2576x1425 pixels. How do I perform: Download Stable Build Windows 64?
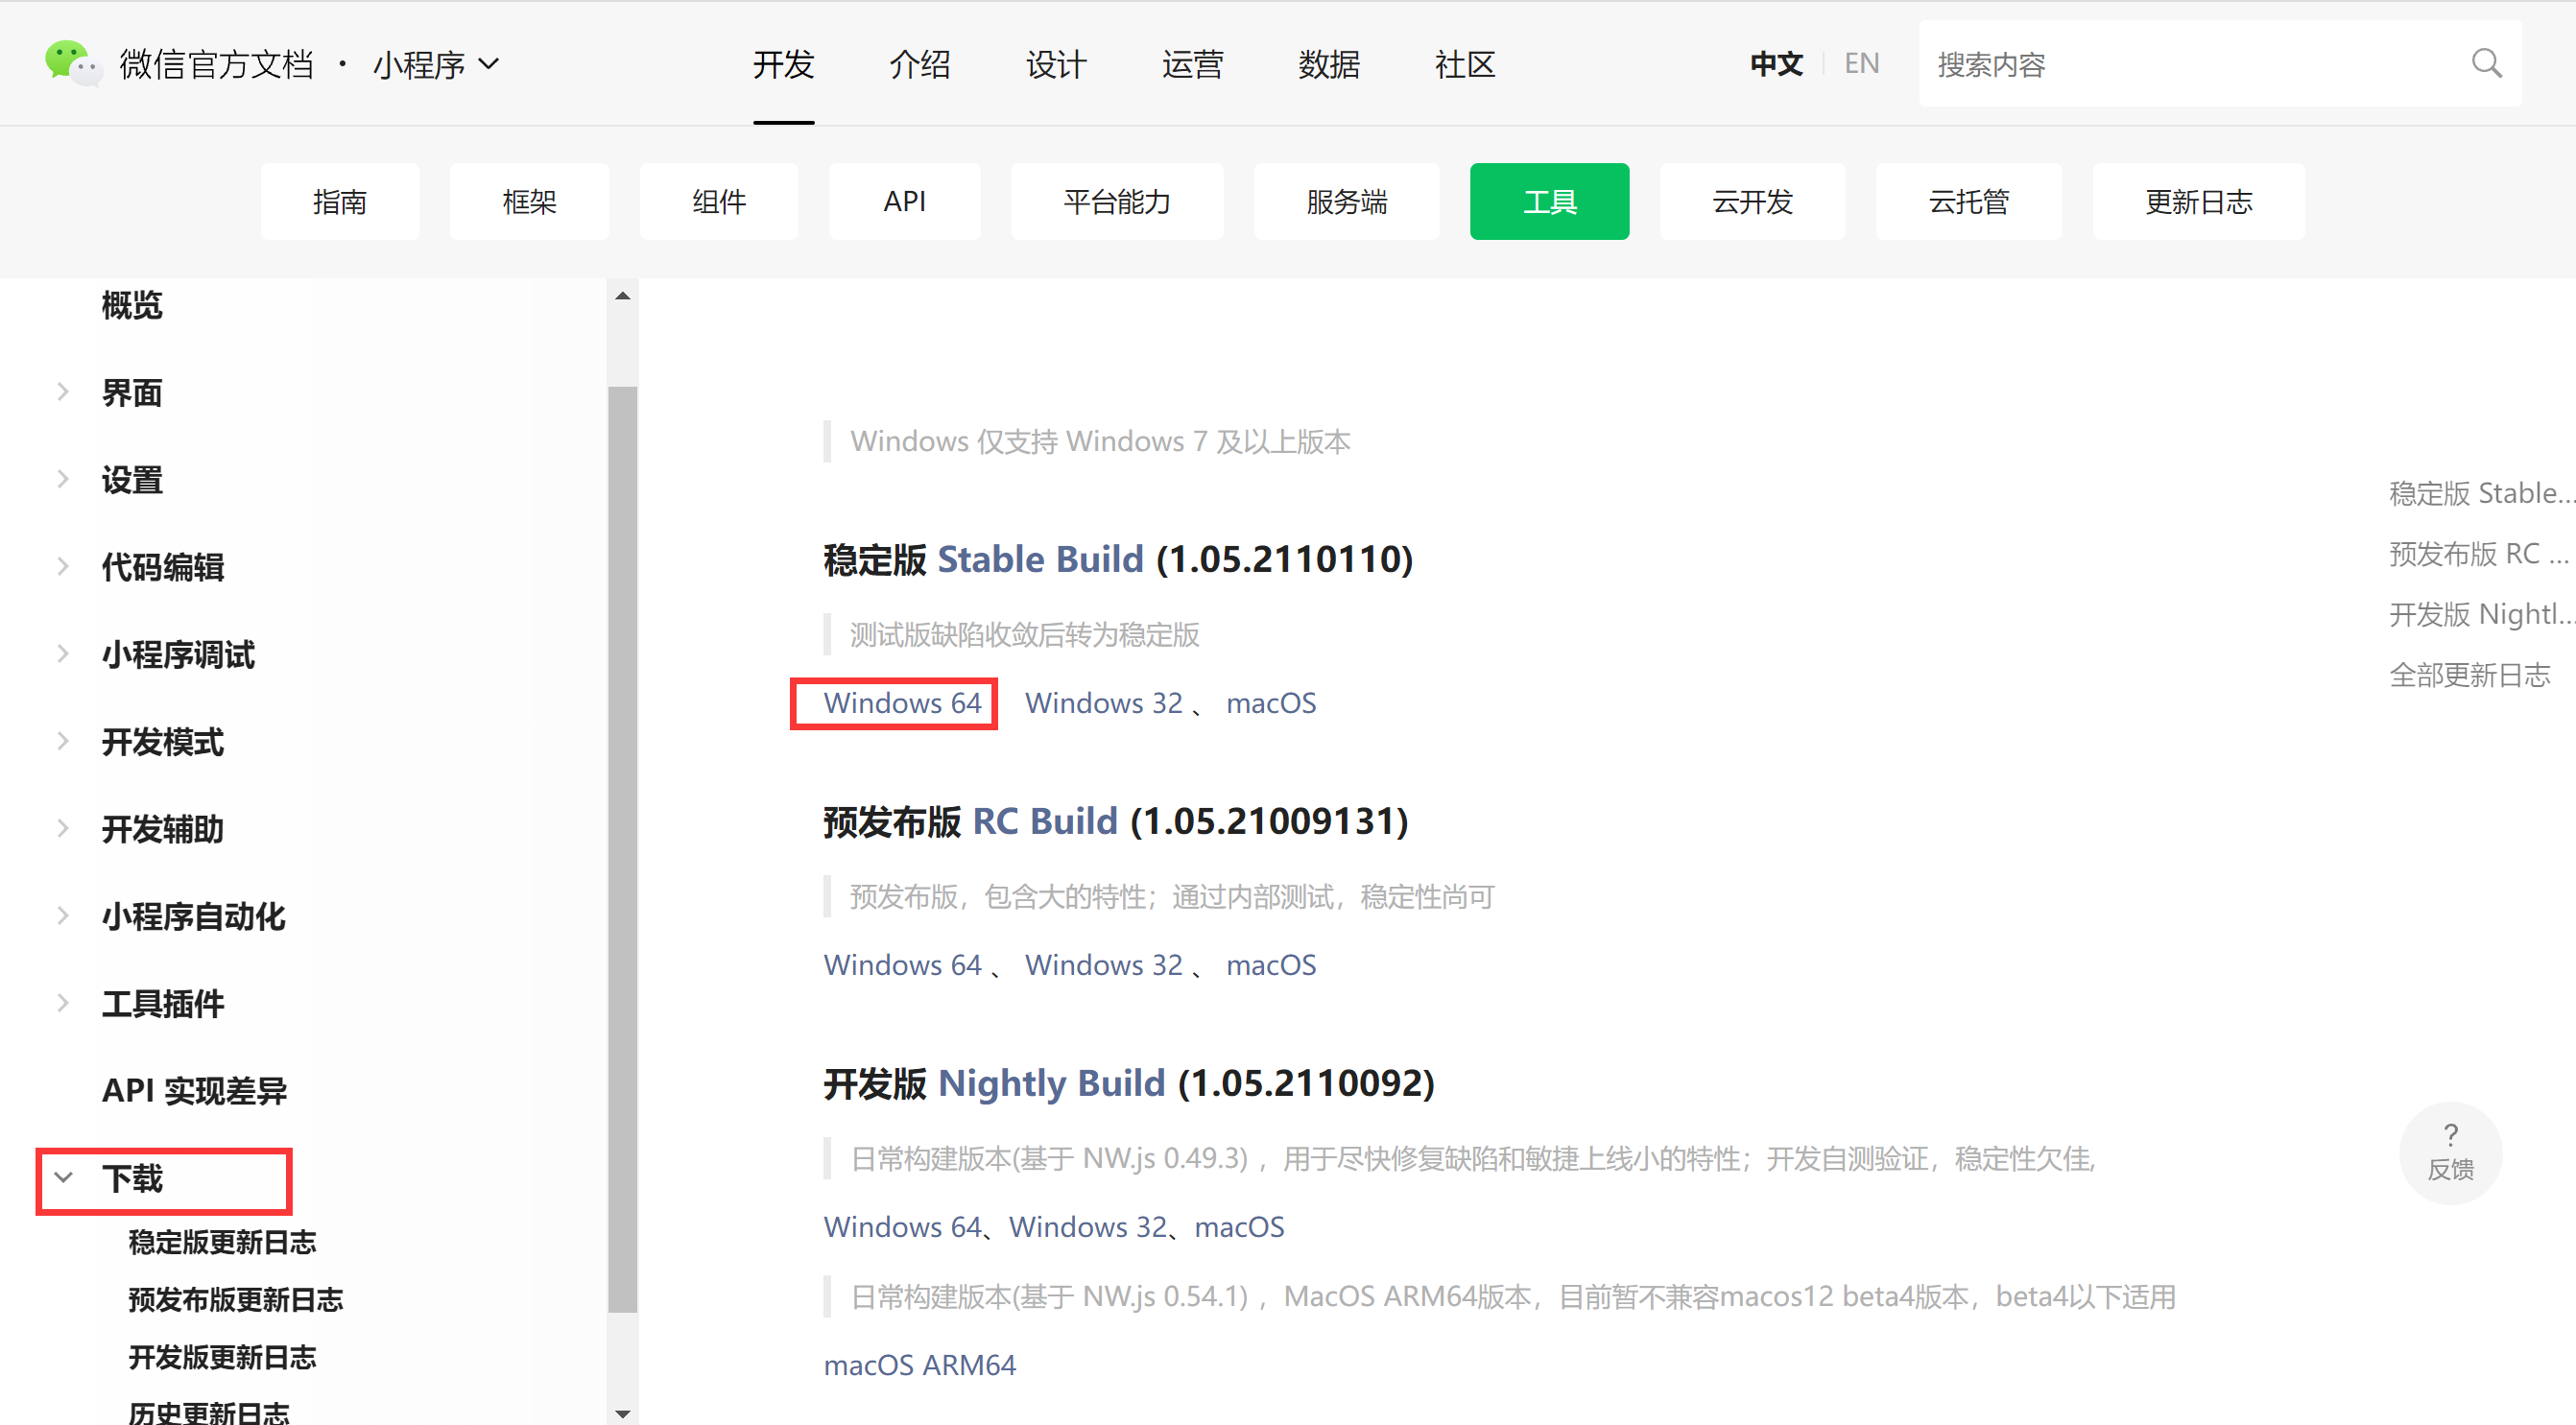(x=902, y=703)
